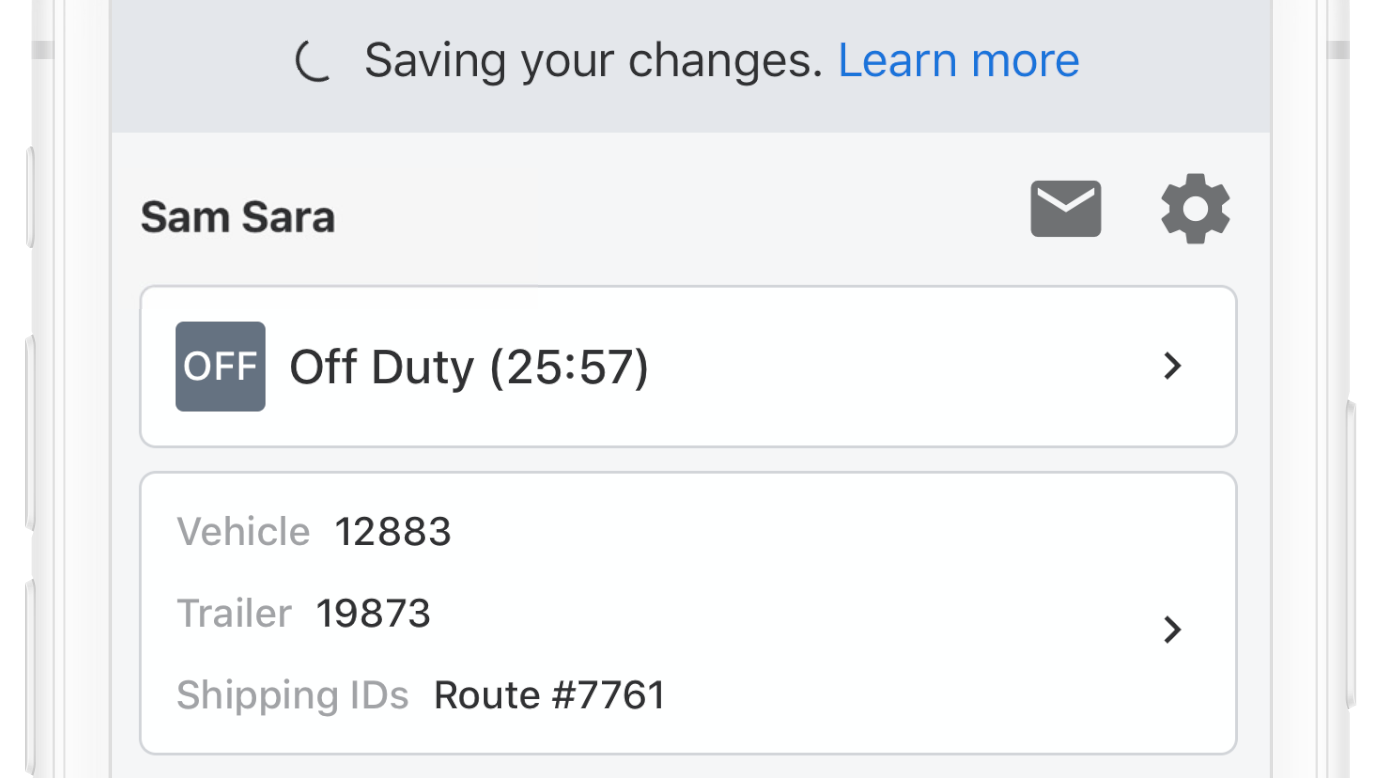Tap the Trailer label
The height and width of the screenshot is (778, 1388).
point(234,613)
